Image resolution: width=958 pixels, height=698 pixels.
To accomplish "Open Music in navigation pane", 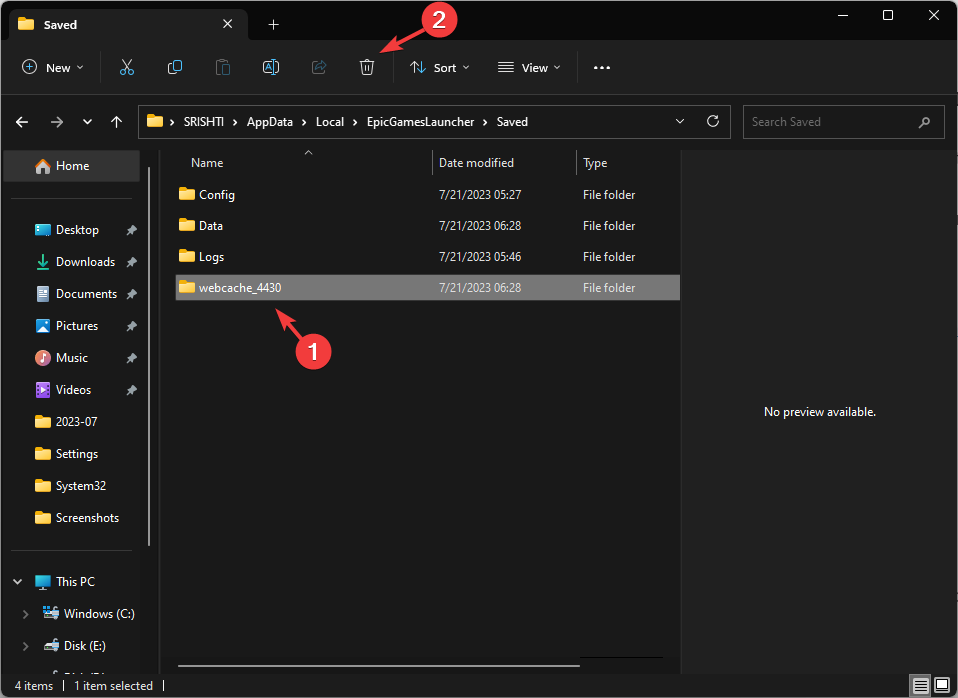I will click(x=71, y=358).
